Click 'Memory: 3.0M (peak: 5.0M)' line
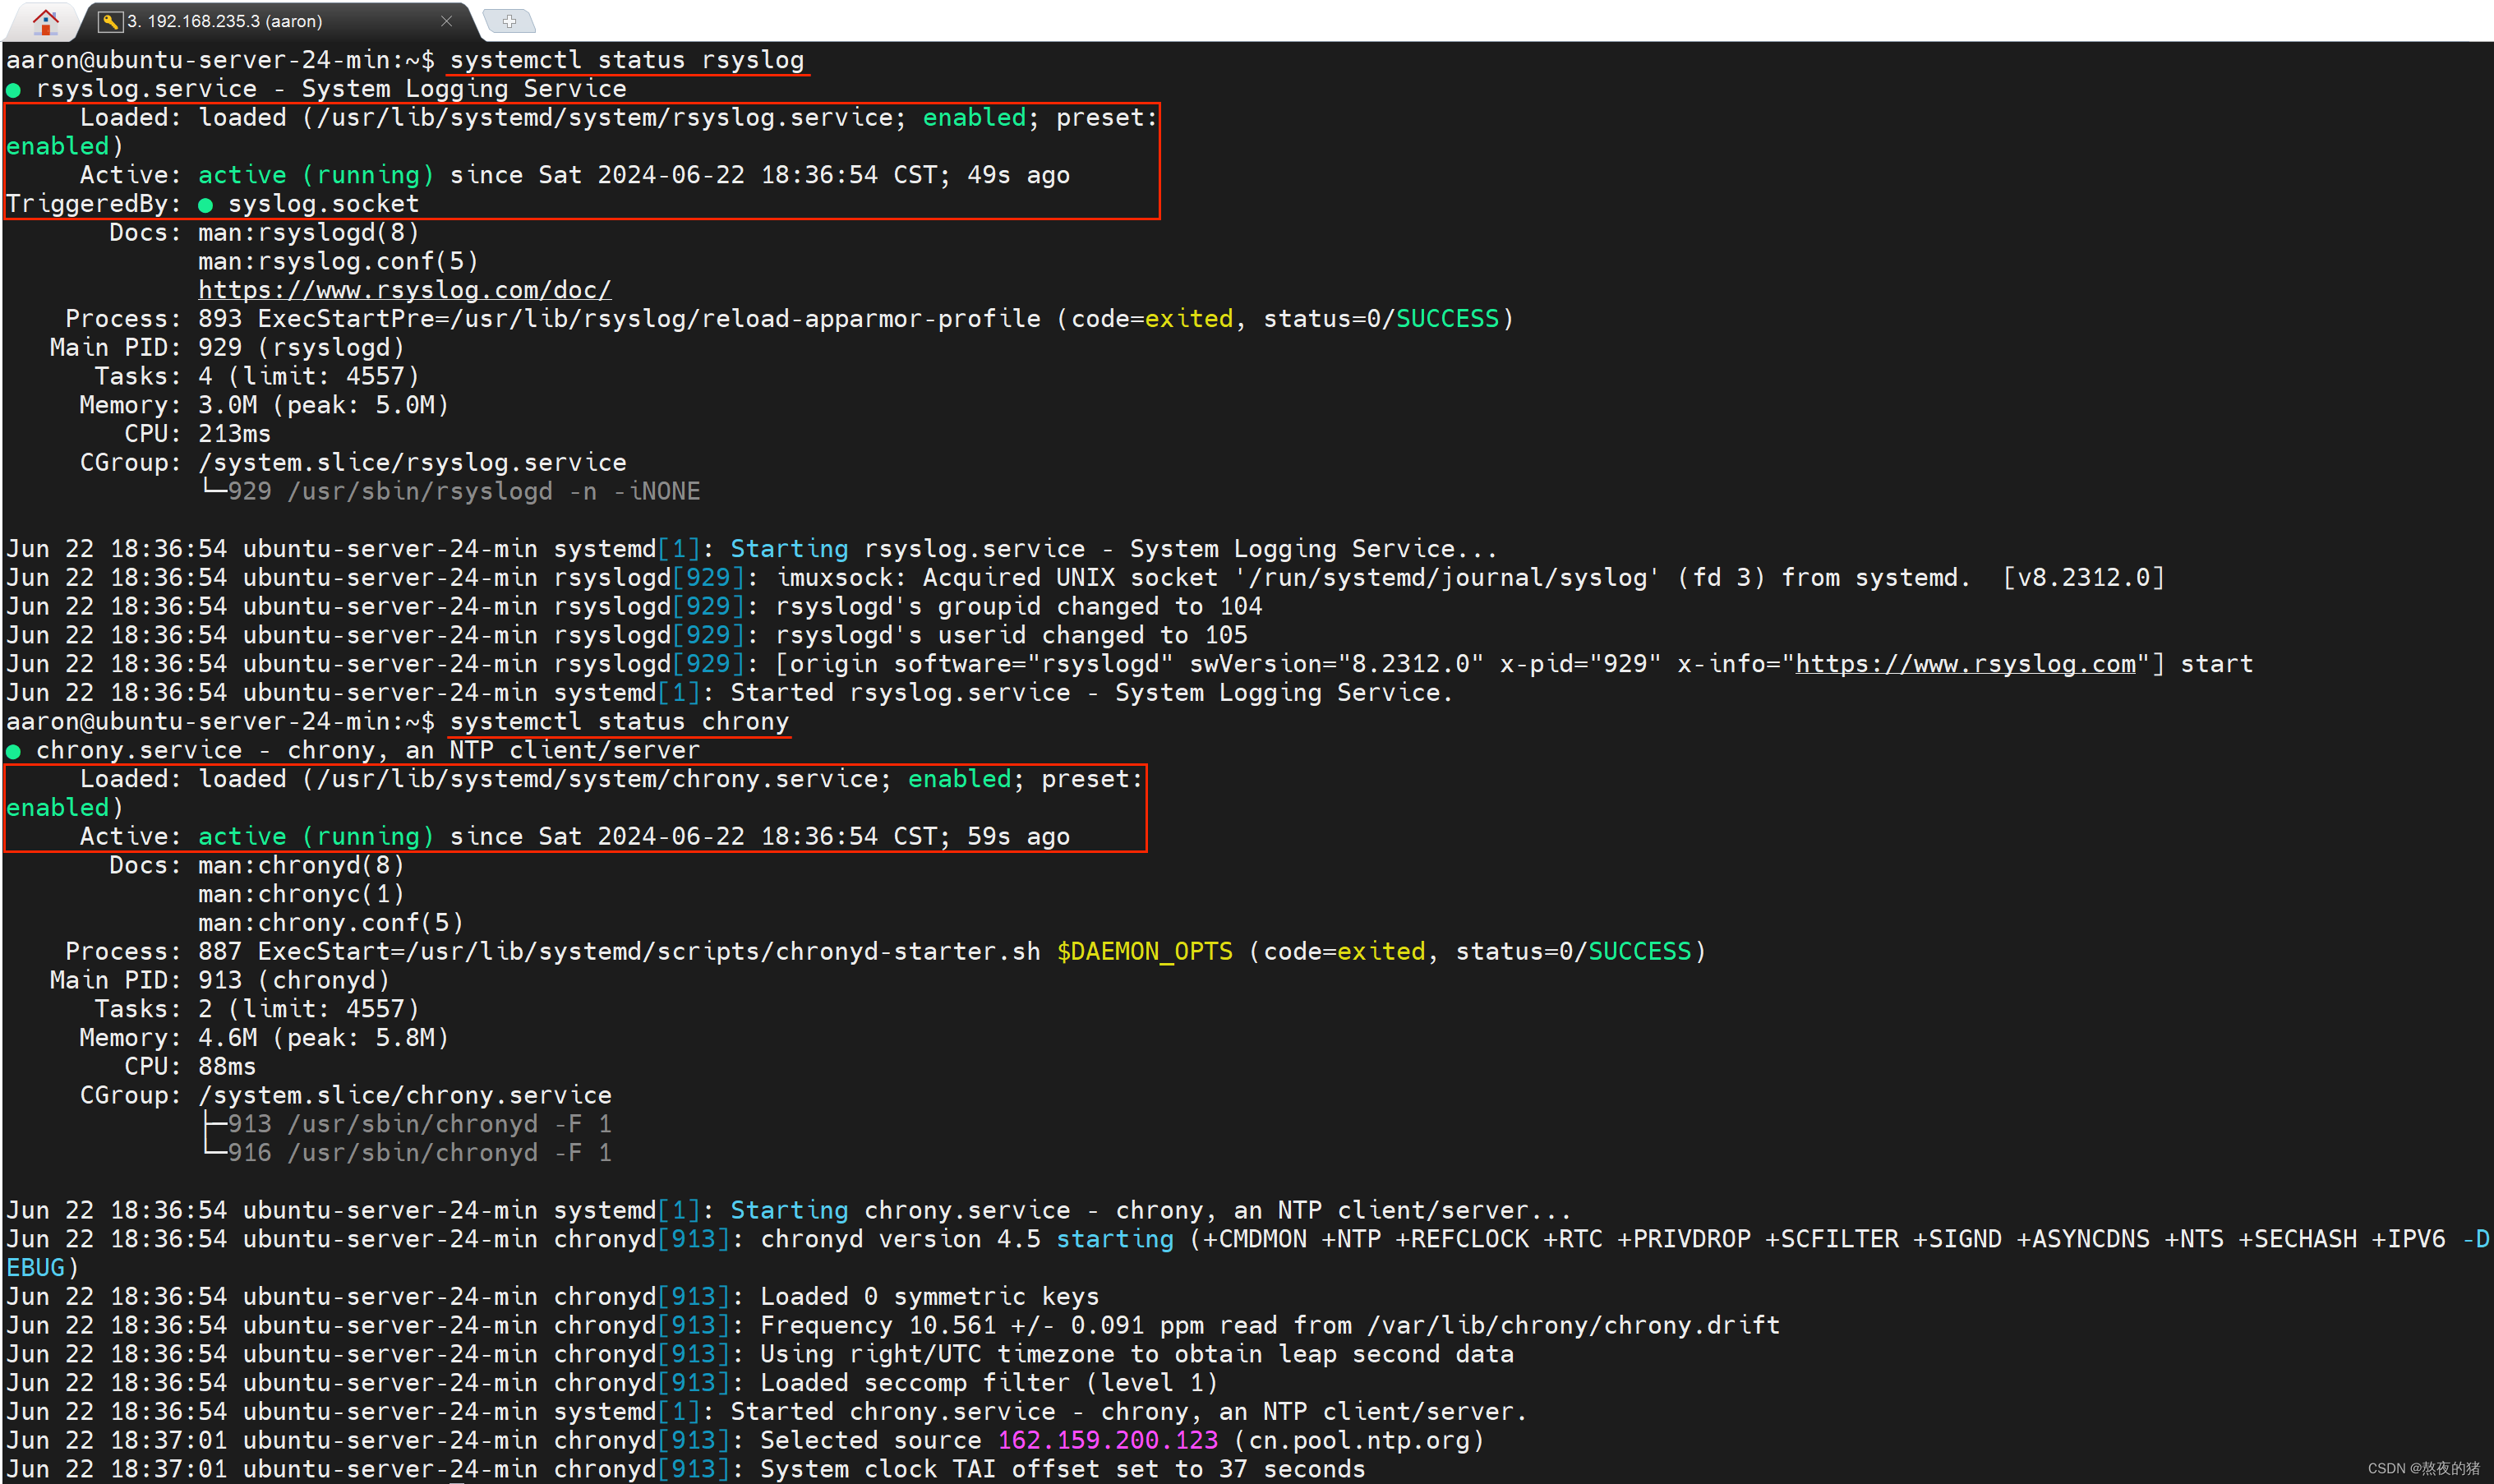The image size is (2494, 1484). coord(264,405)
